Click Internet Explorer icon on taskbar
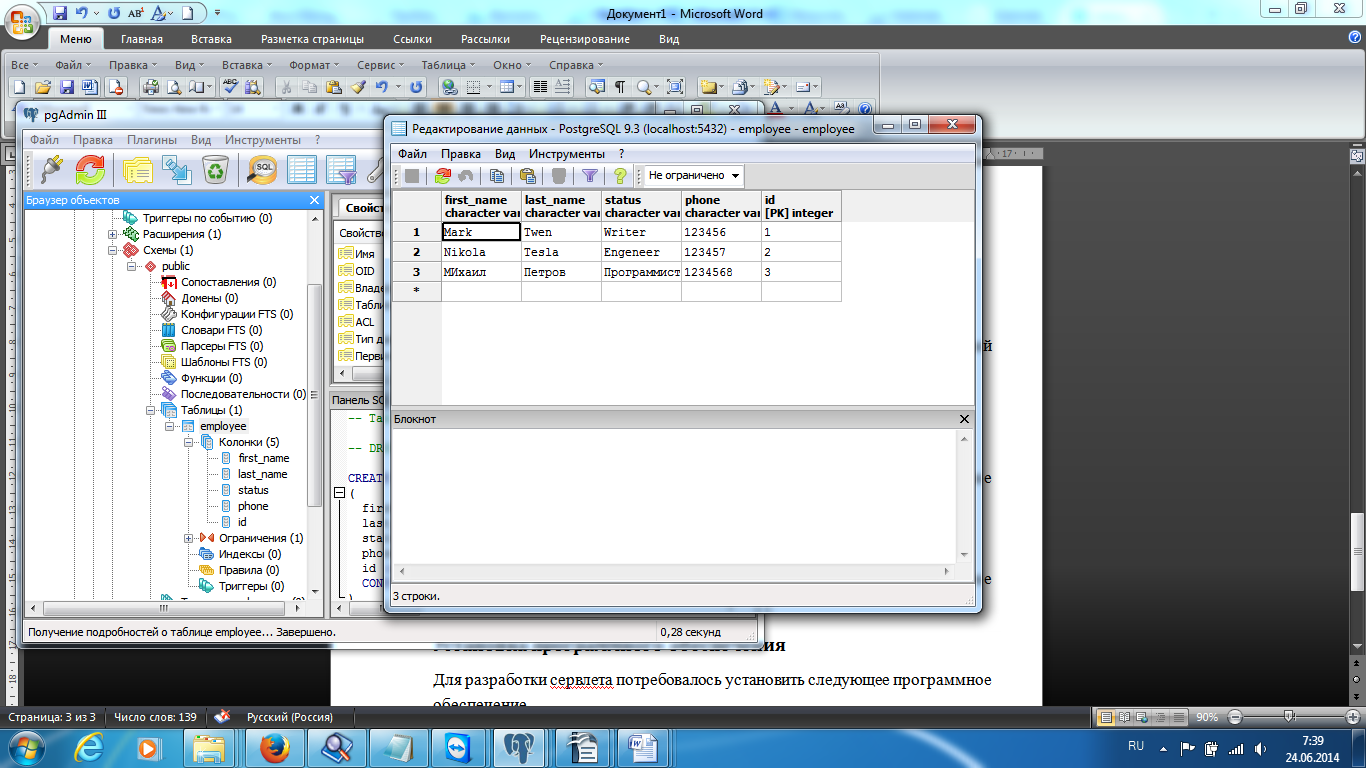1366x768 pixels. coord(90,747)
